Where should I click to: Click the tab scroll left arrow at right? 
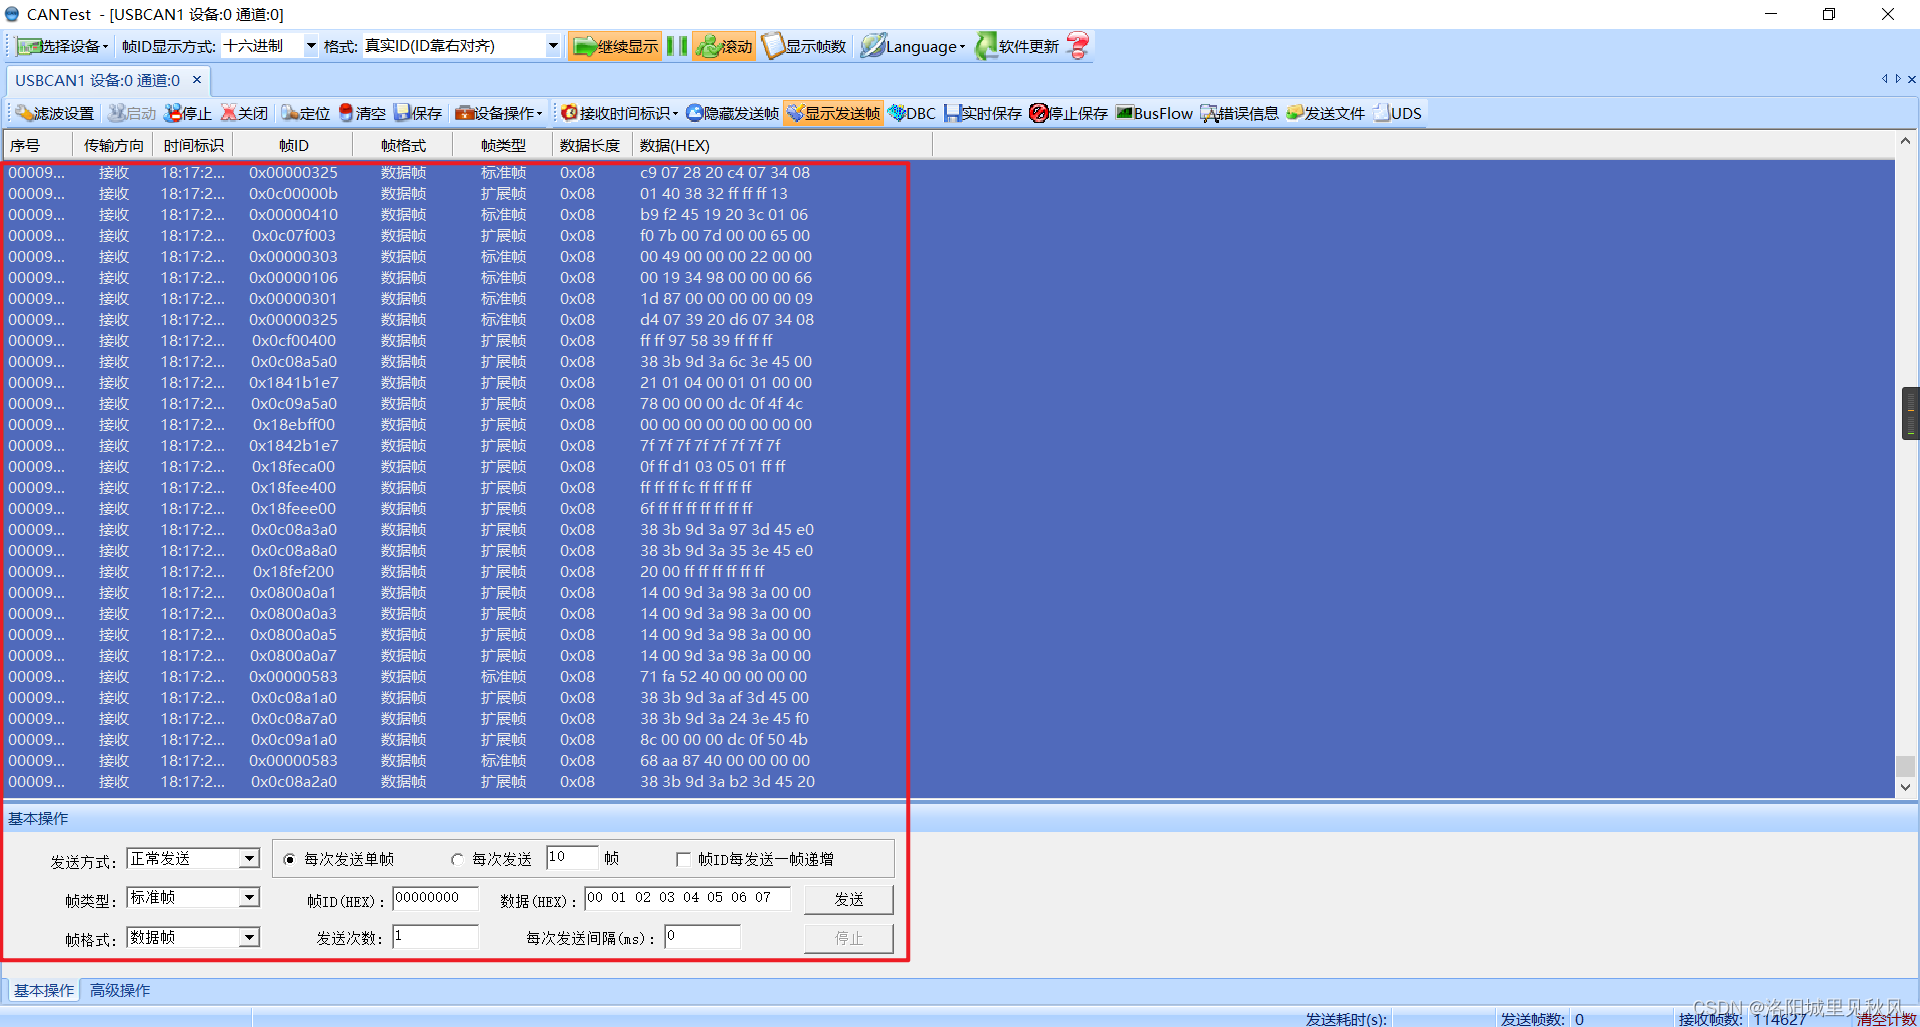click(1884, 79)
